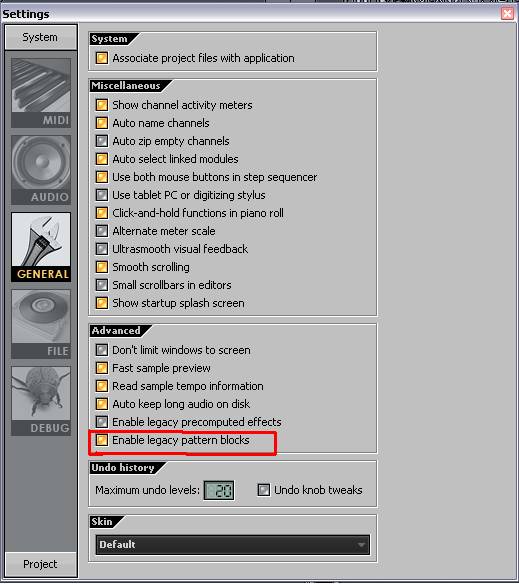Select the GENERAL wrench icon
519x584 pixels.
(41, 247)
